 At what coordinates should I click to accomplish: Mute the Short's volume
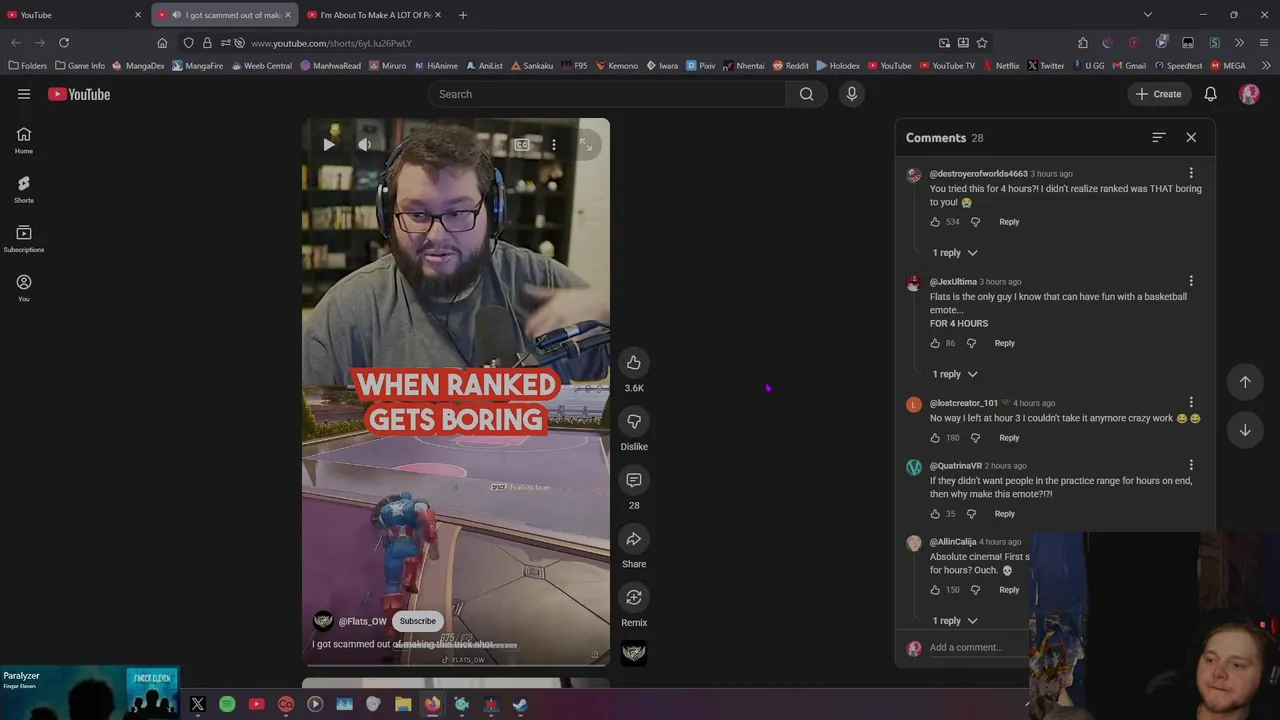365,145
